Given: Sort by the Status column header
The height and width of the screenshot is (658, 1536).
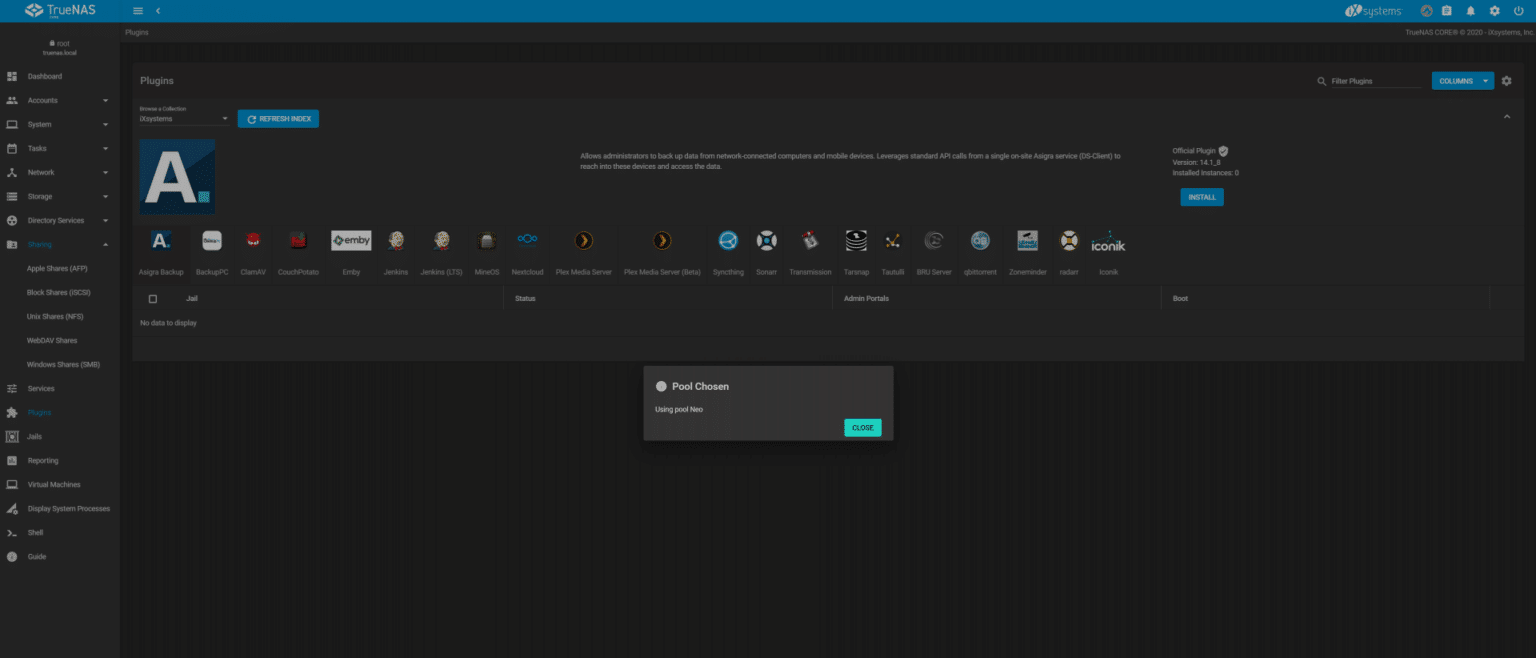Looking at the screenshot, I should click(525, 299).
